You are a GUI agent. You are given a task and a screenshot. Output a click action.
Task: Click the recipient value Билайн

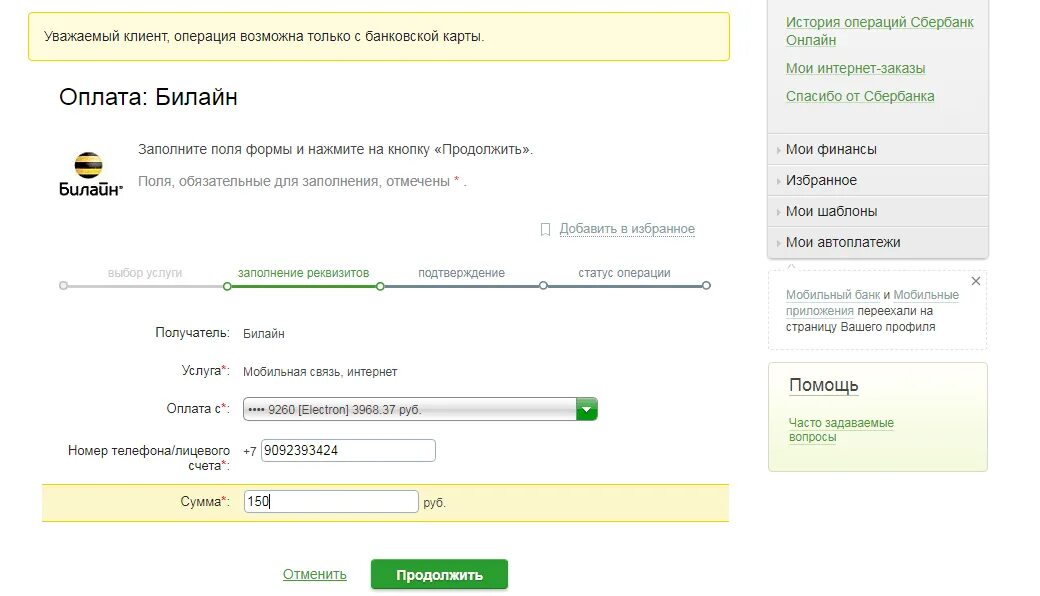[263, 333]
